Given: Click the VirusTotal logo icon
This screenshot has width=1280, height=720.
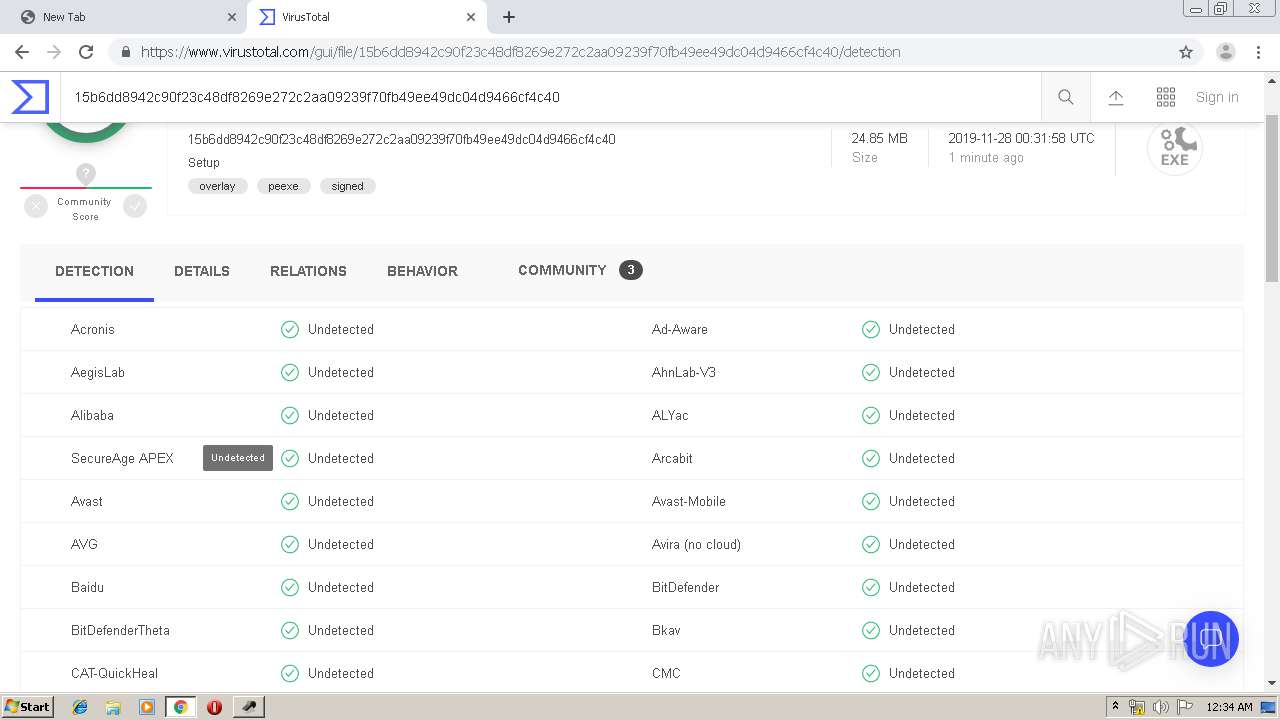Looking at the screenshot, I should 30,97.
